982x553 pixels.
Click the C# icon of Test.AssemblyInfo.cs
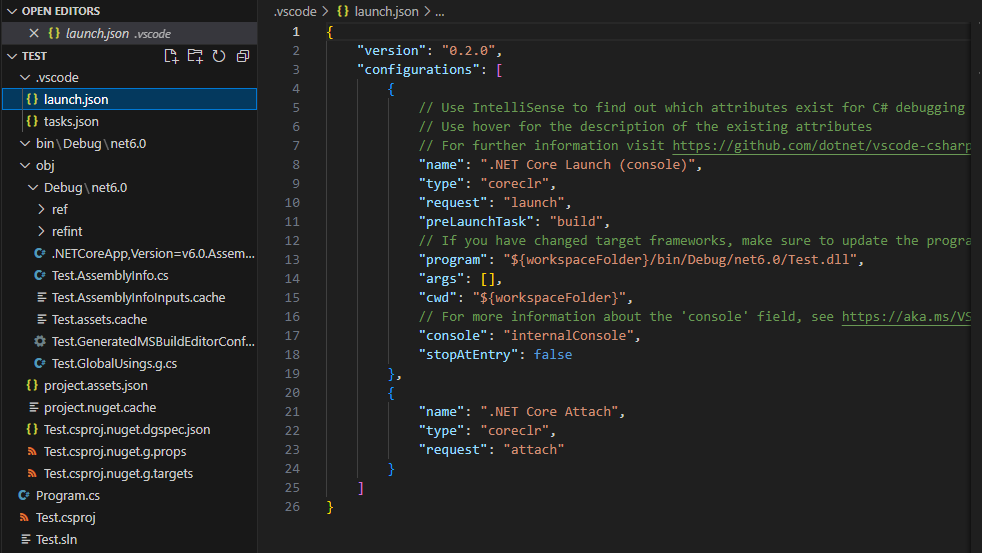(x=39, y=275)
